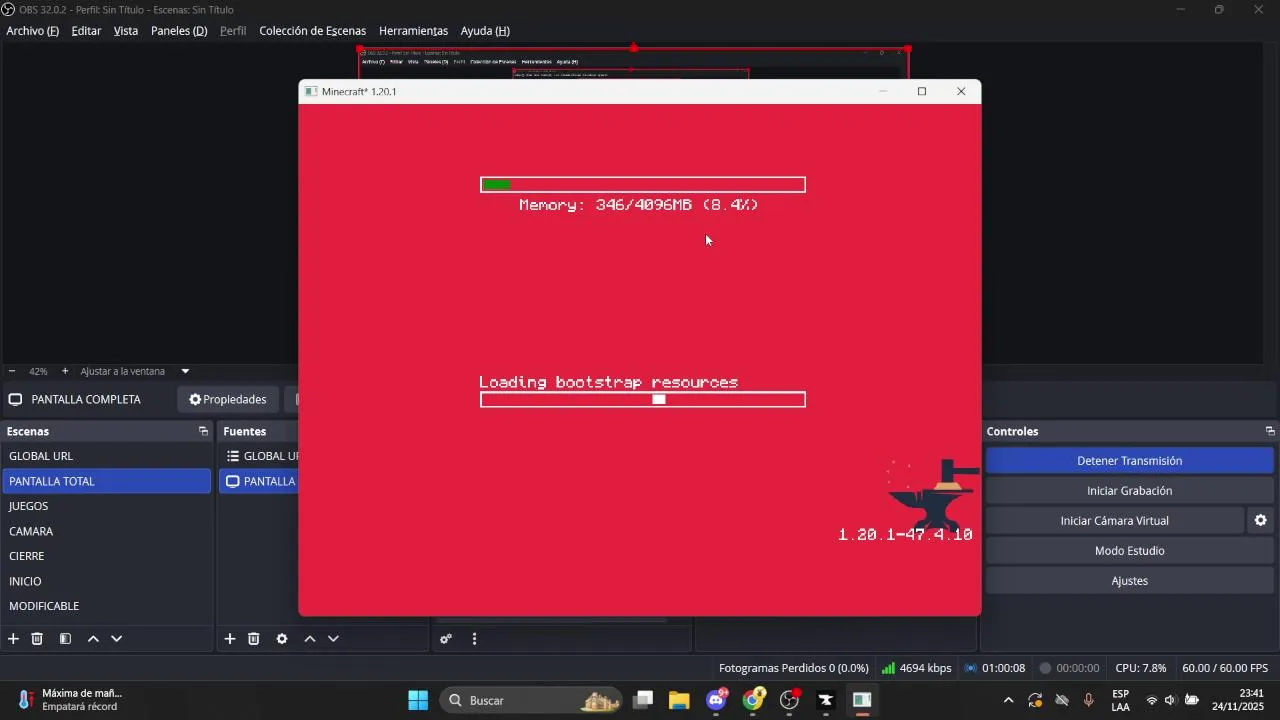Remove selected source with Fuentes trash icon

click(254, 639)
